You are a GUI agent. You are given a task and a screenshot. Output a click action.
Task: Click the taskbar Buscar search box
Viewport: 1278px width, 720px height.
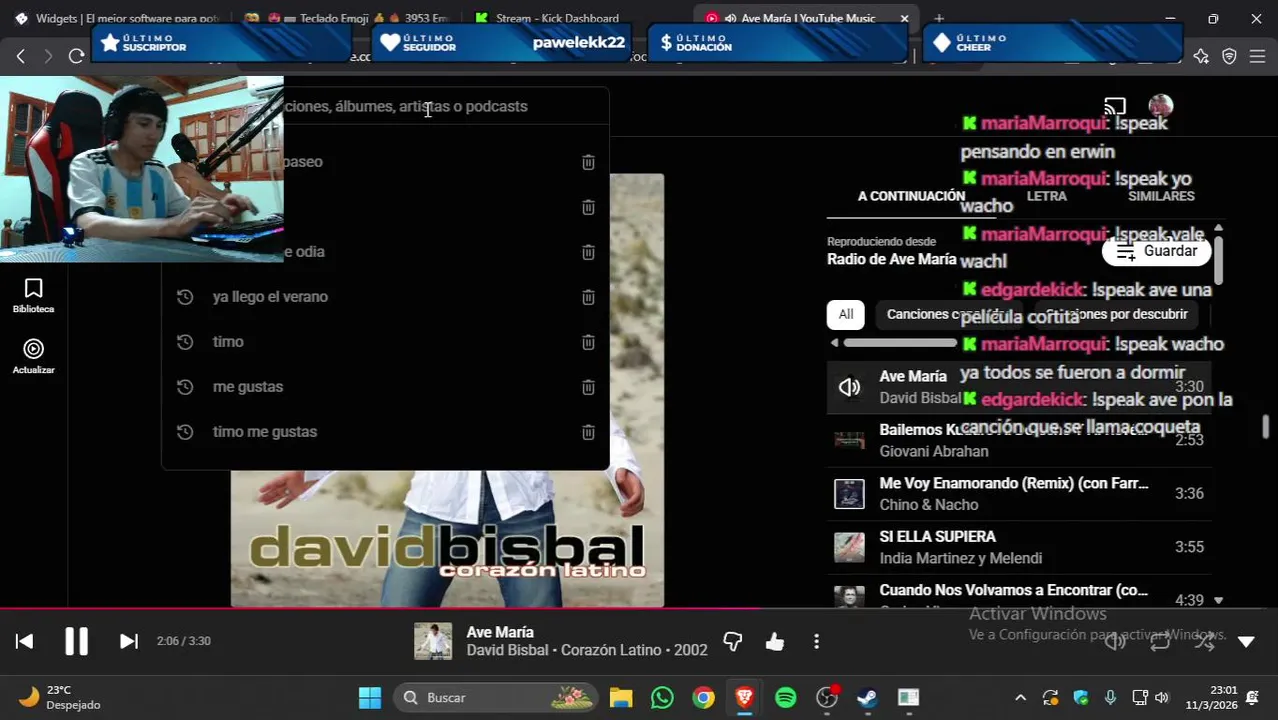[495, 698]
